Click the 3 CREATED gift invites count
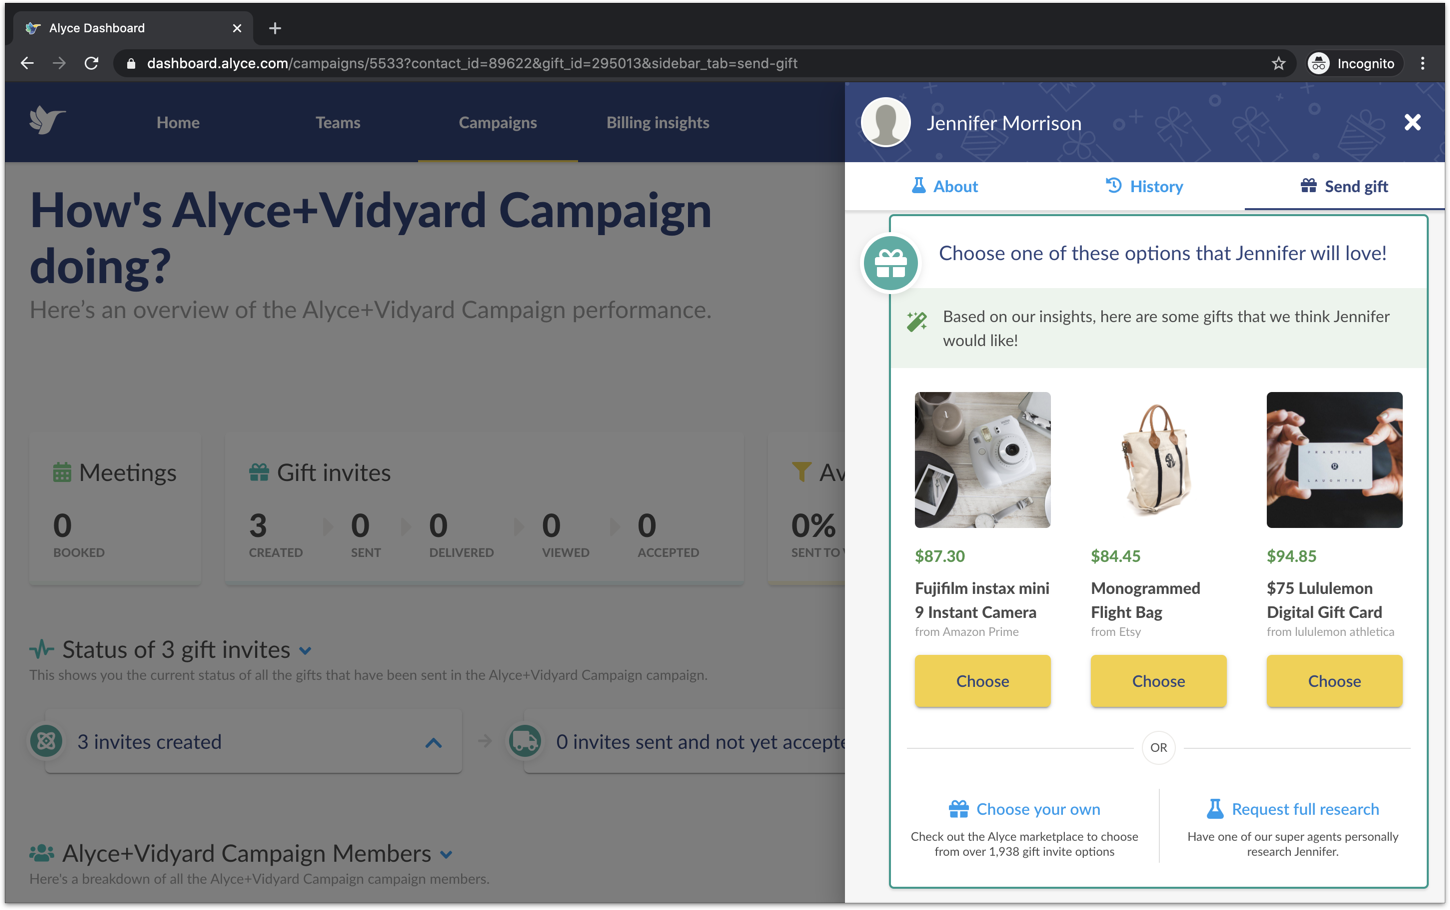Viewport: 1450px width, 910px height. [275, 535]
